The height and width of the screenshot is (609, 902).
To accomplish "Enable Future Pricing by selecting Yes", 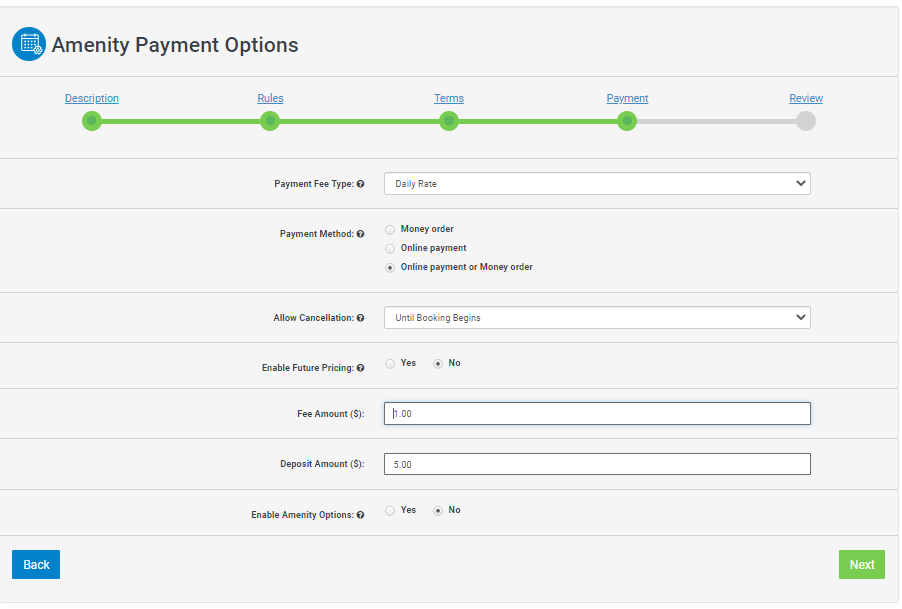I will [x=390, y=364].
